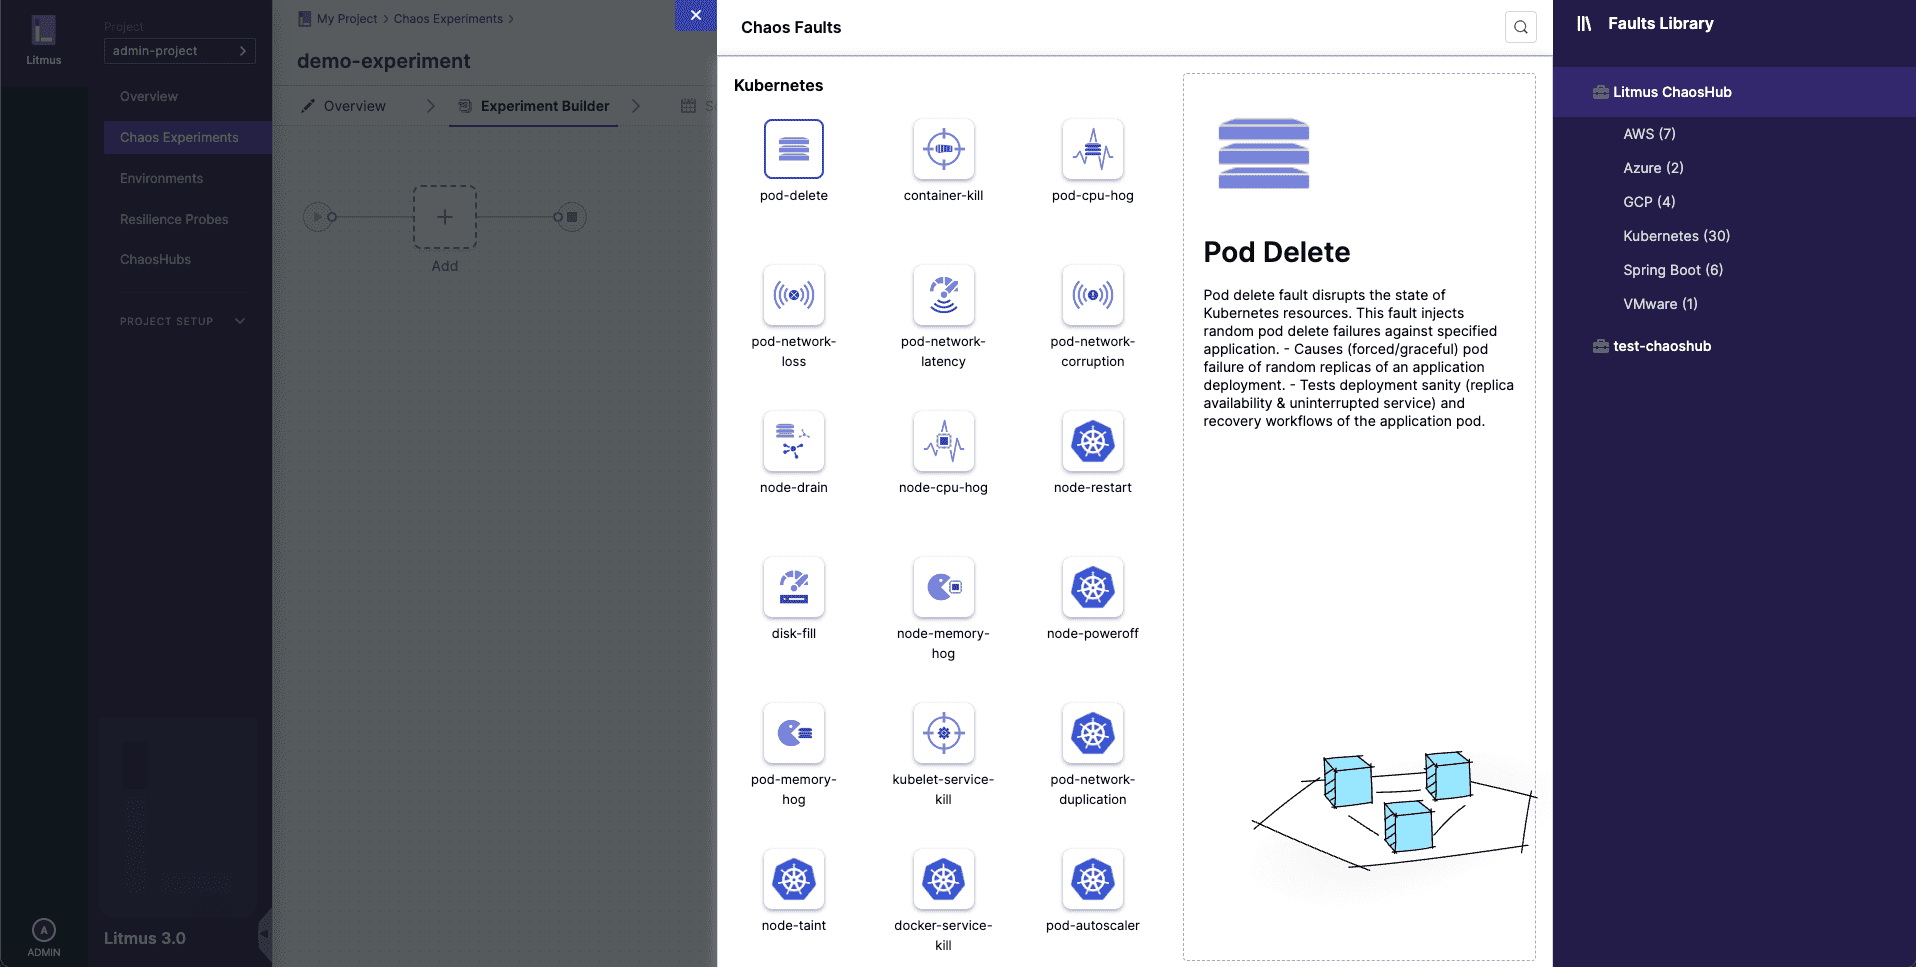
Task: Select the node-memory-hog fault icon
Action: tap(943, 587)
